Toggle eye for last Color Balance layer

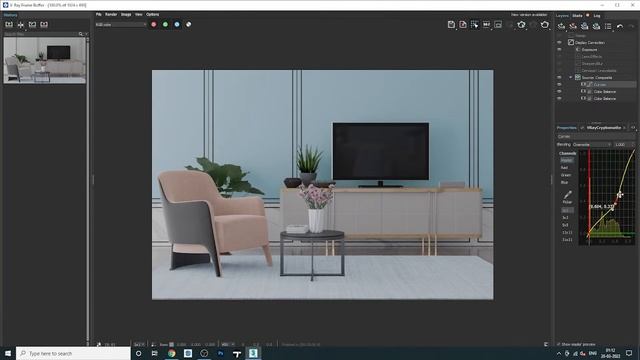[x=559, y=98]
